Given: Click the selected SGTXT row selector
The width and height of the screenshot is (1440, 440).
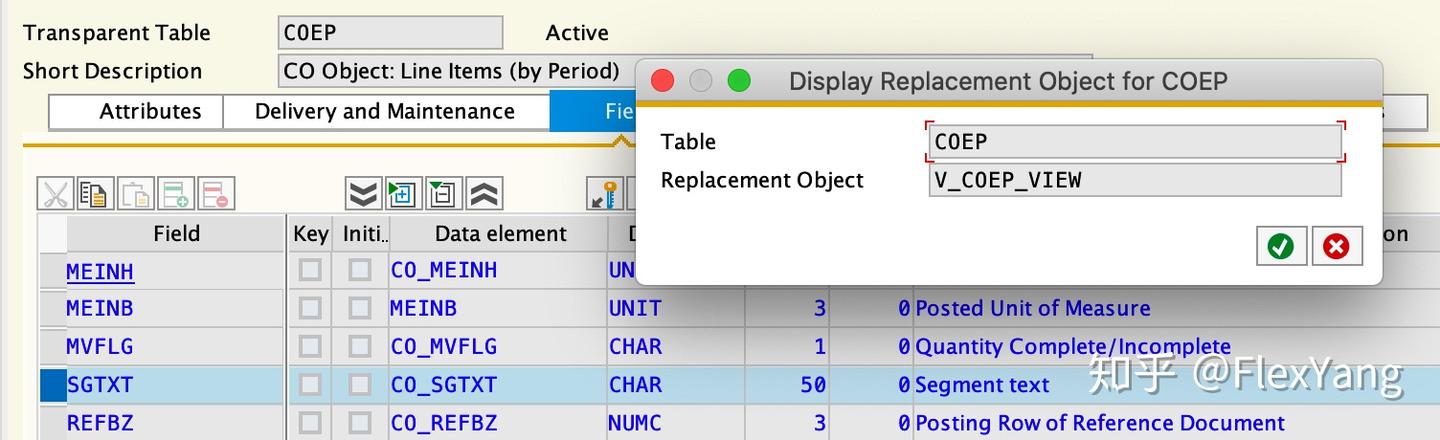Looking at the screenshot, I should click(52, 385).
